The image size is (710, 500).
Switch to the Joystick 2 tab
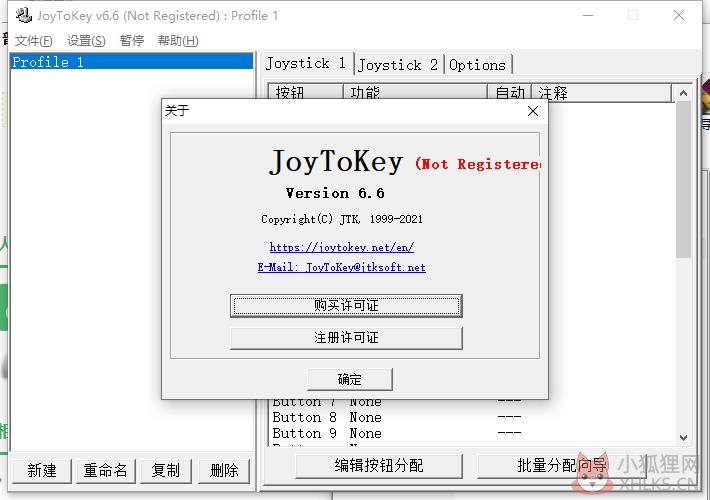398,65
